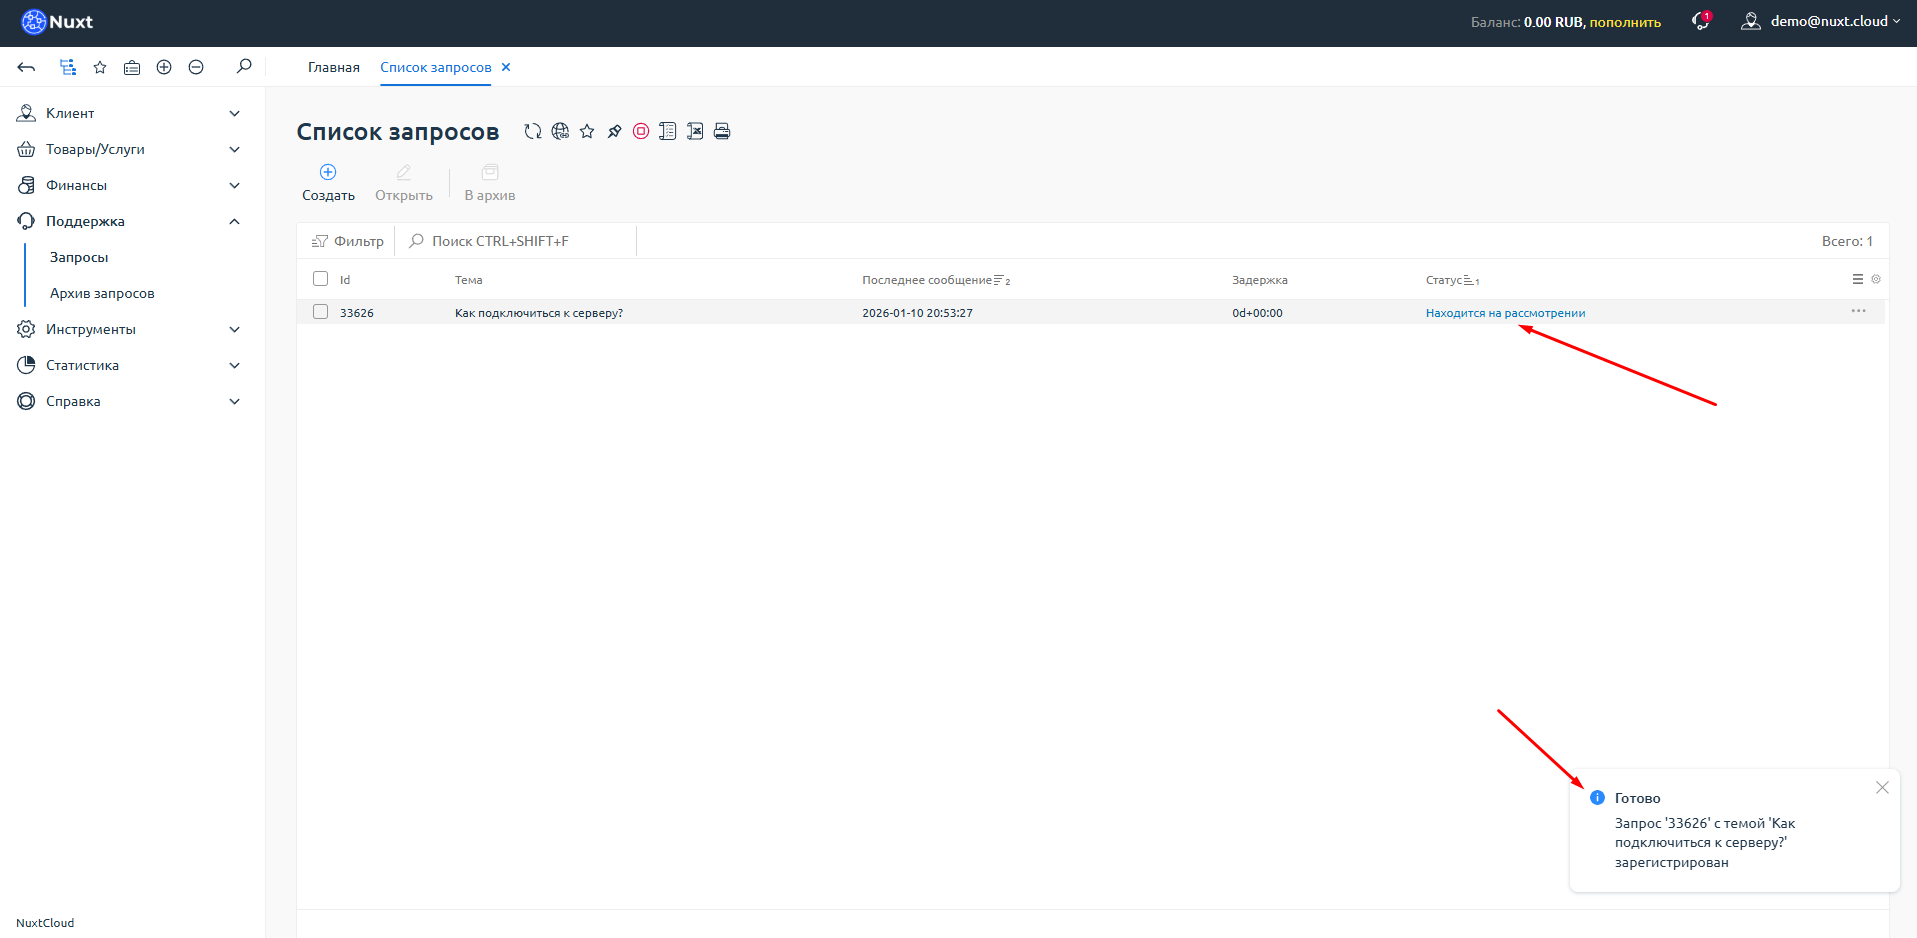Screen dimensions: 1917x938
Task: Open Архив запросов in the sidebar
Action: pos(102,293)
